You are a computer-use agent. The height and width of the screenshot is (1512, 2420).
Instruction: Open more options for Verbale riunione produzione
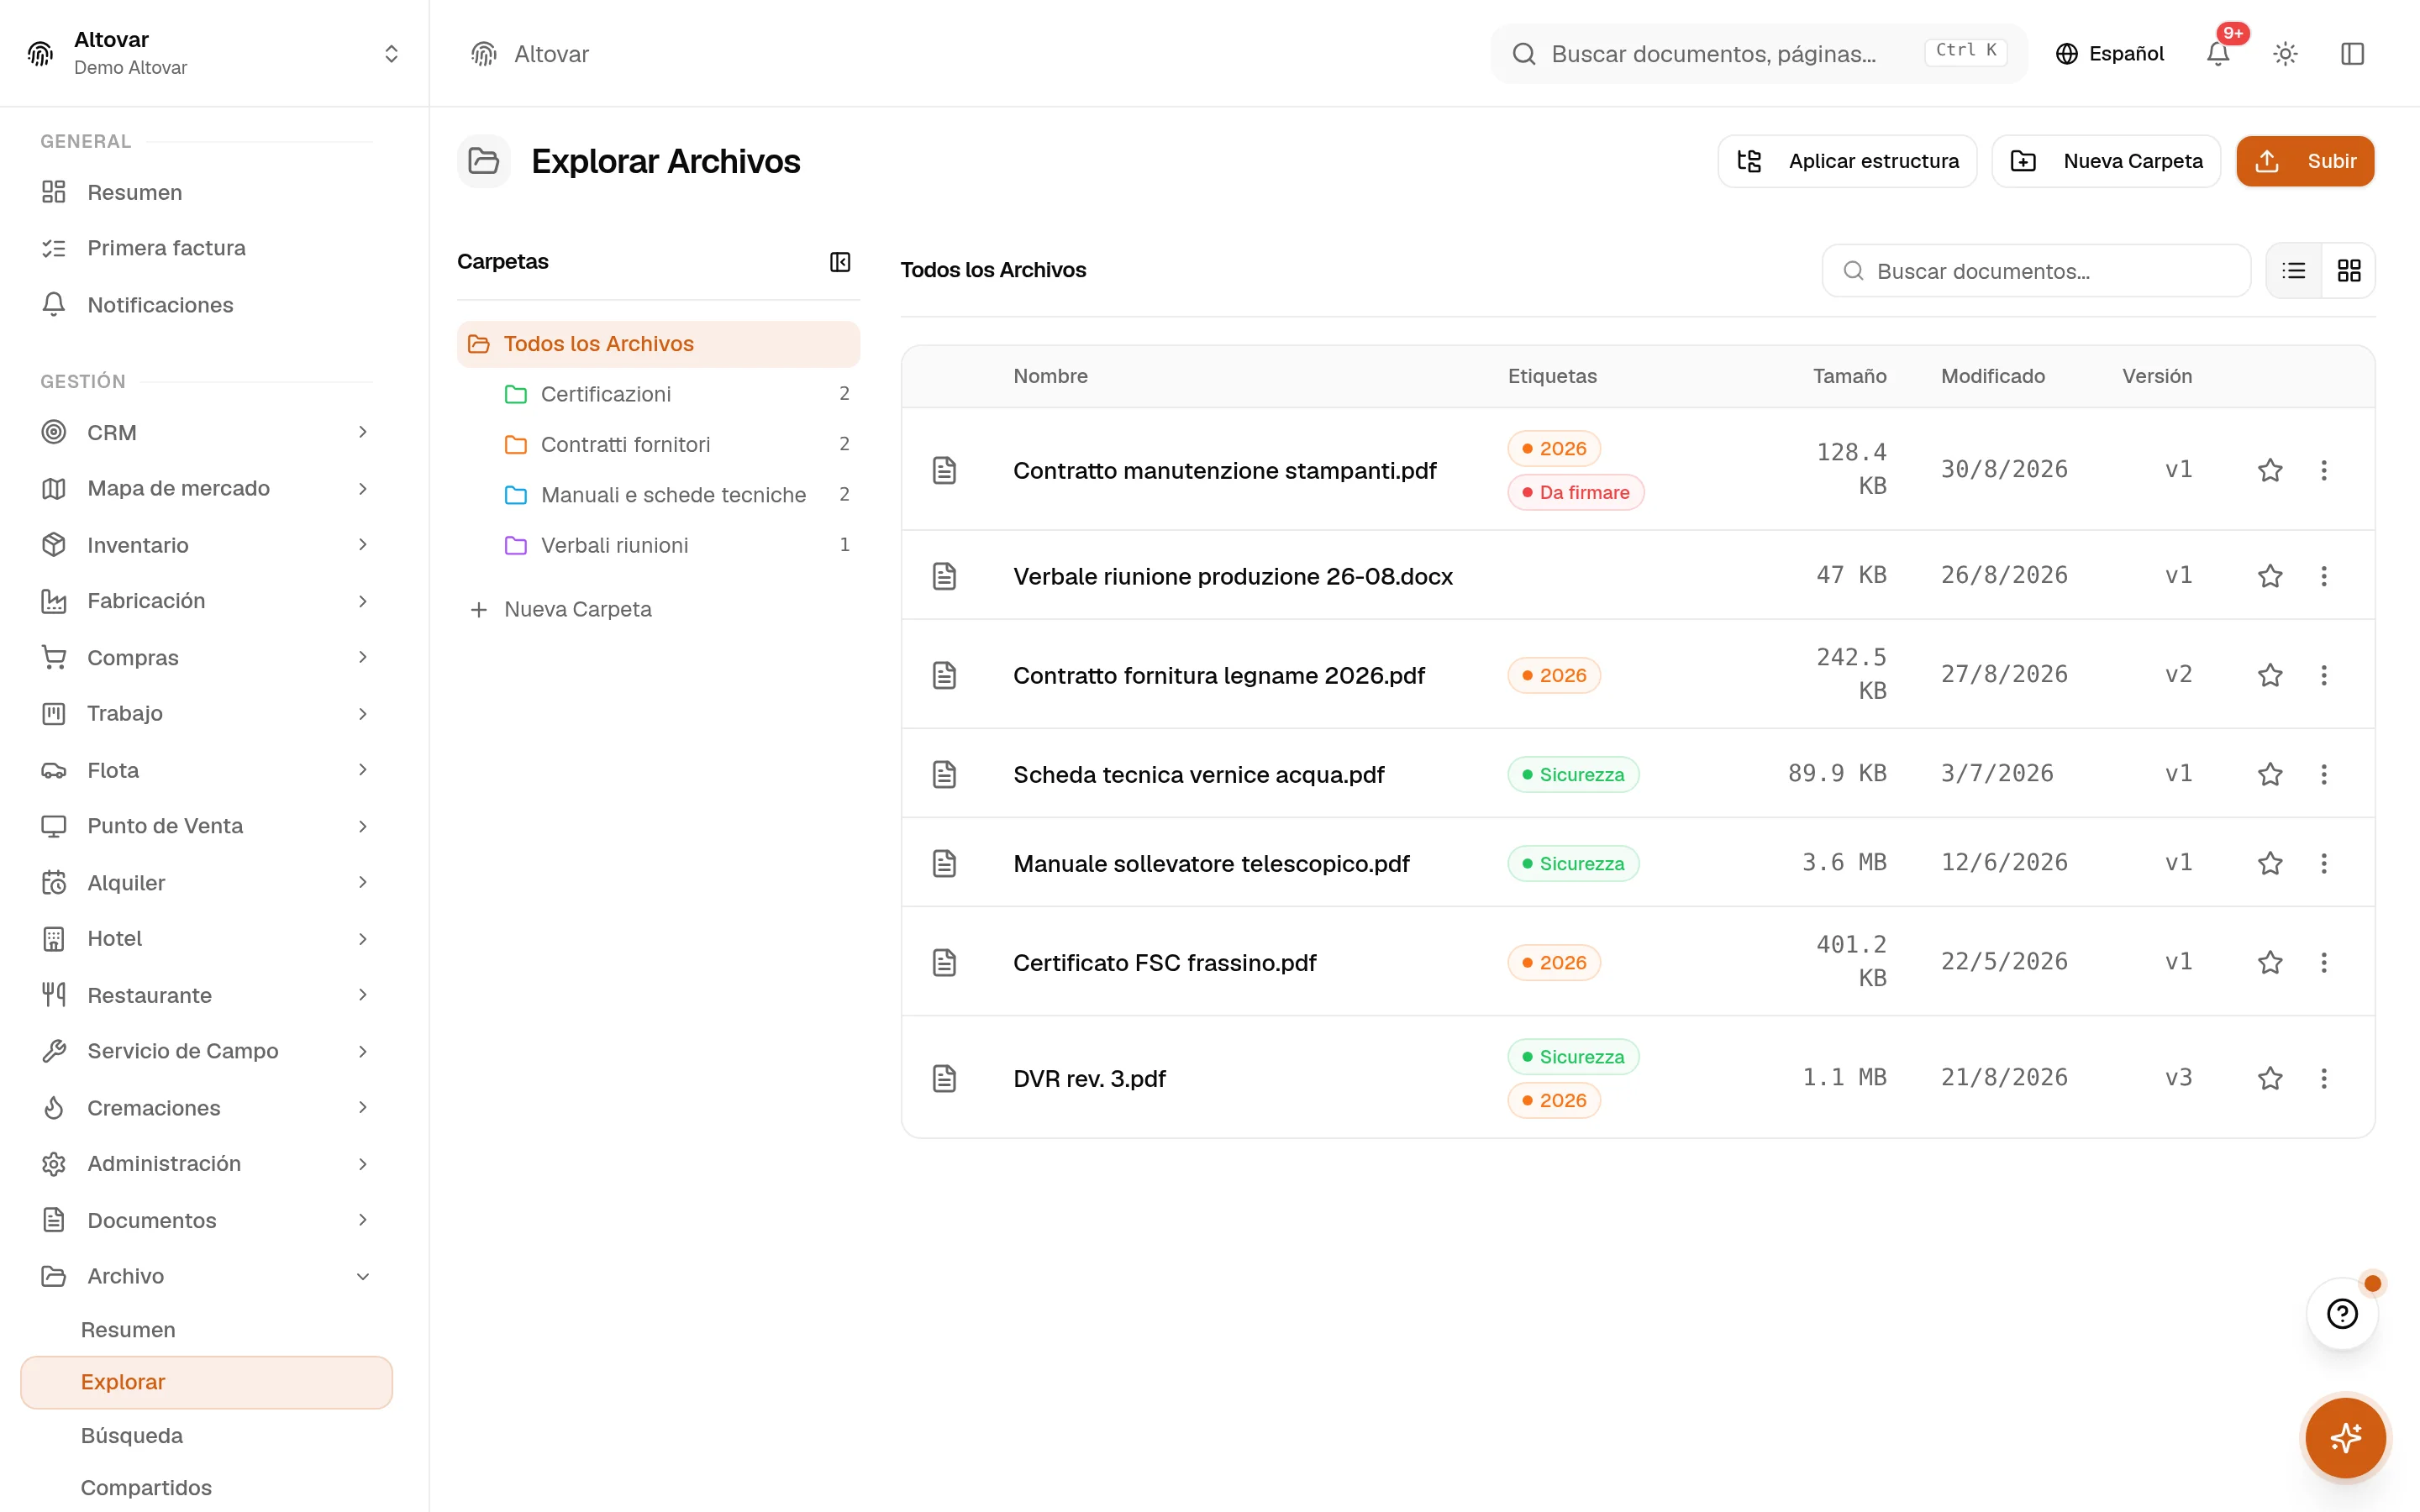2324,576
